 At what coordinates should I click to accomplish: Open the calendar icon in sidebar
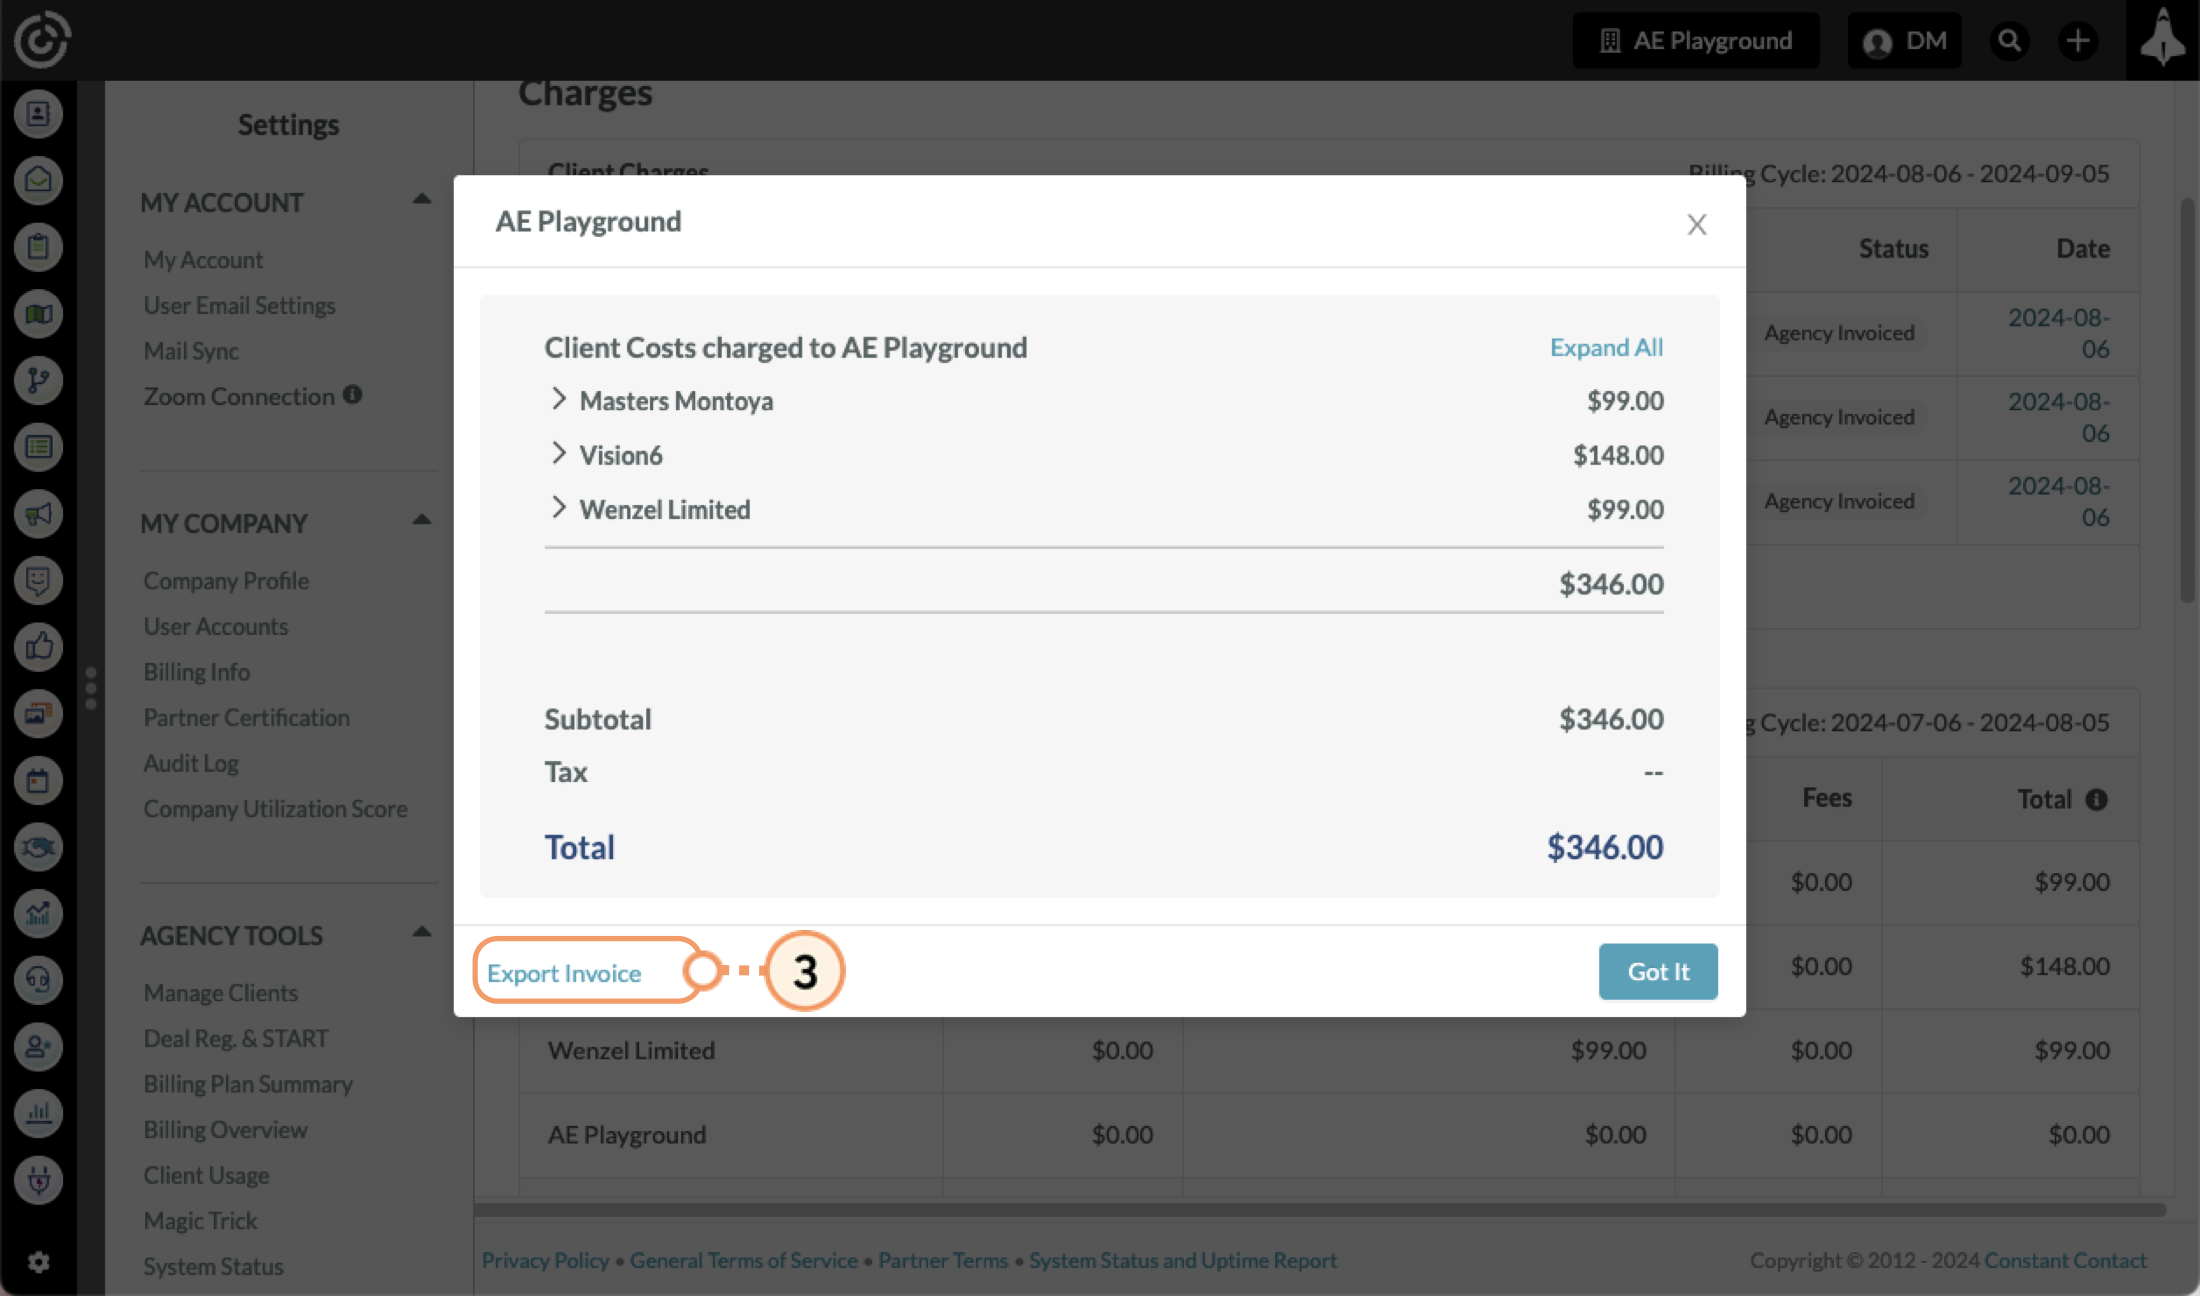tap(38, 781)
